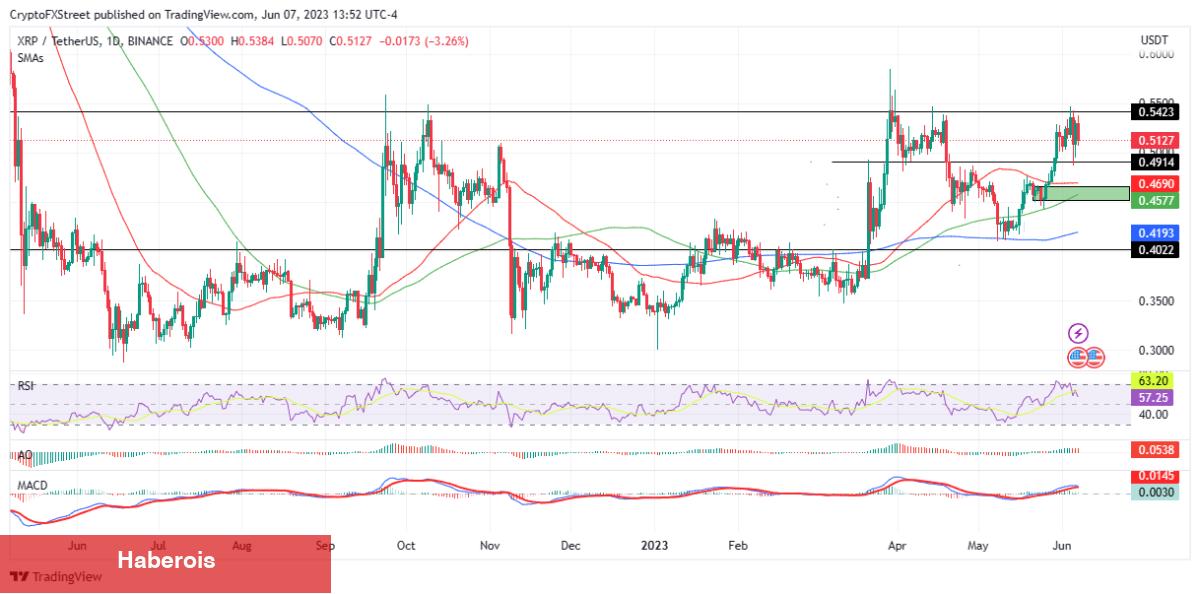Click the 0.0538 AO value label
The width and height of the screenshot is (1200, 594).
click(1156, 450)
